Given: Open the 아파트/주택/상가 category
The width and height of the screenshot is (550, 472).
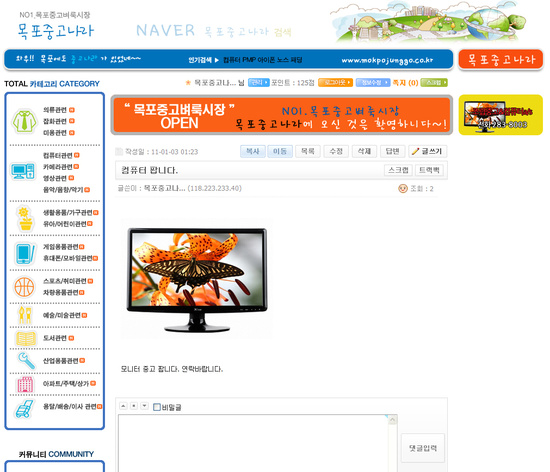Looking at the screenshot, I should [x=66, y=384].
